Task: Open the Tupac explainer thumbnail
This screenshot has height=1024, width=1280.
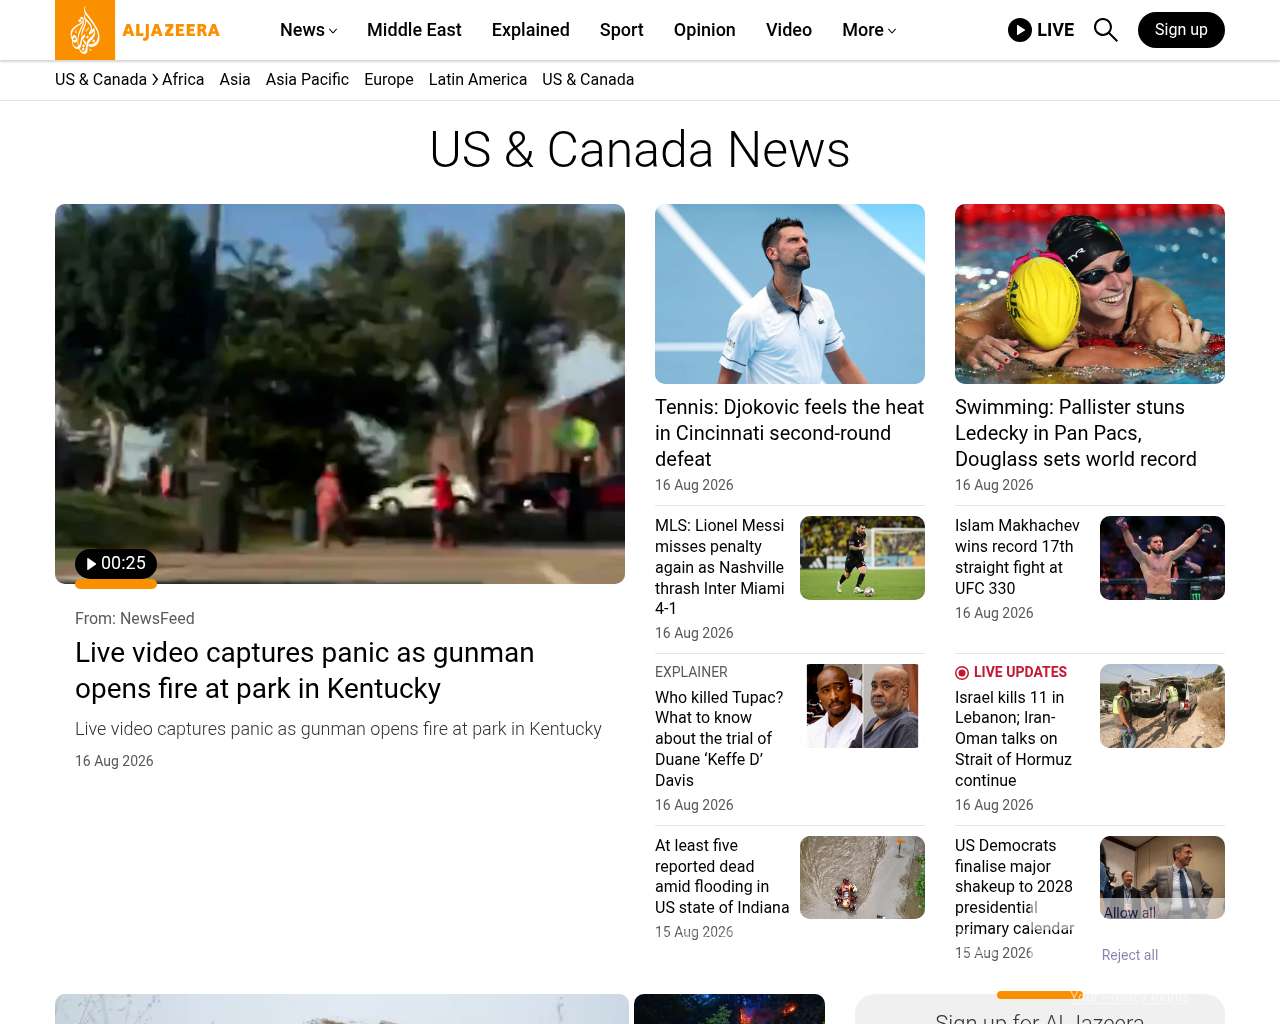Action: 862,706
